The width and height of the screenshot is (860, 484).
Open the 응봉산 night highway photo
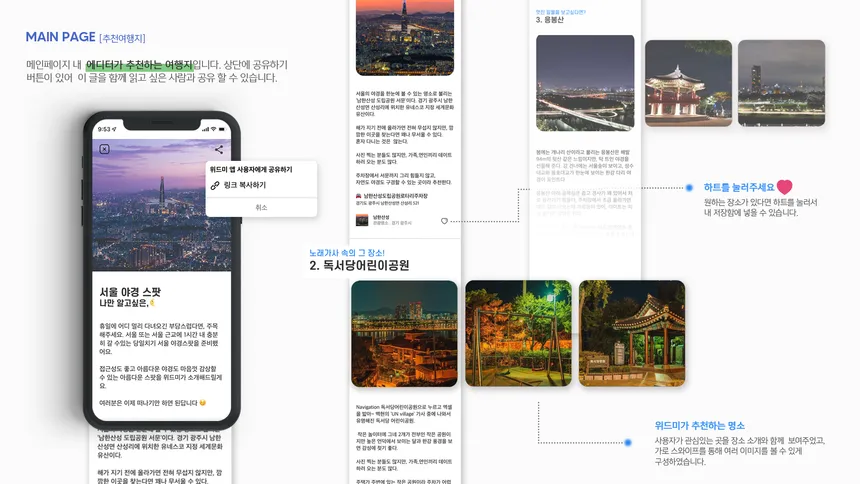coord(585,83)
